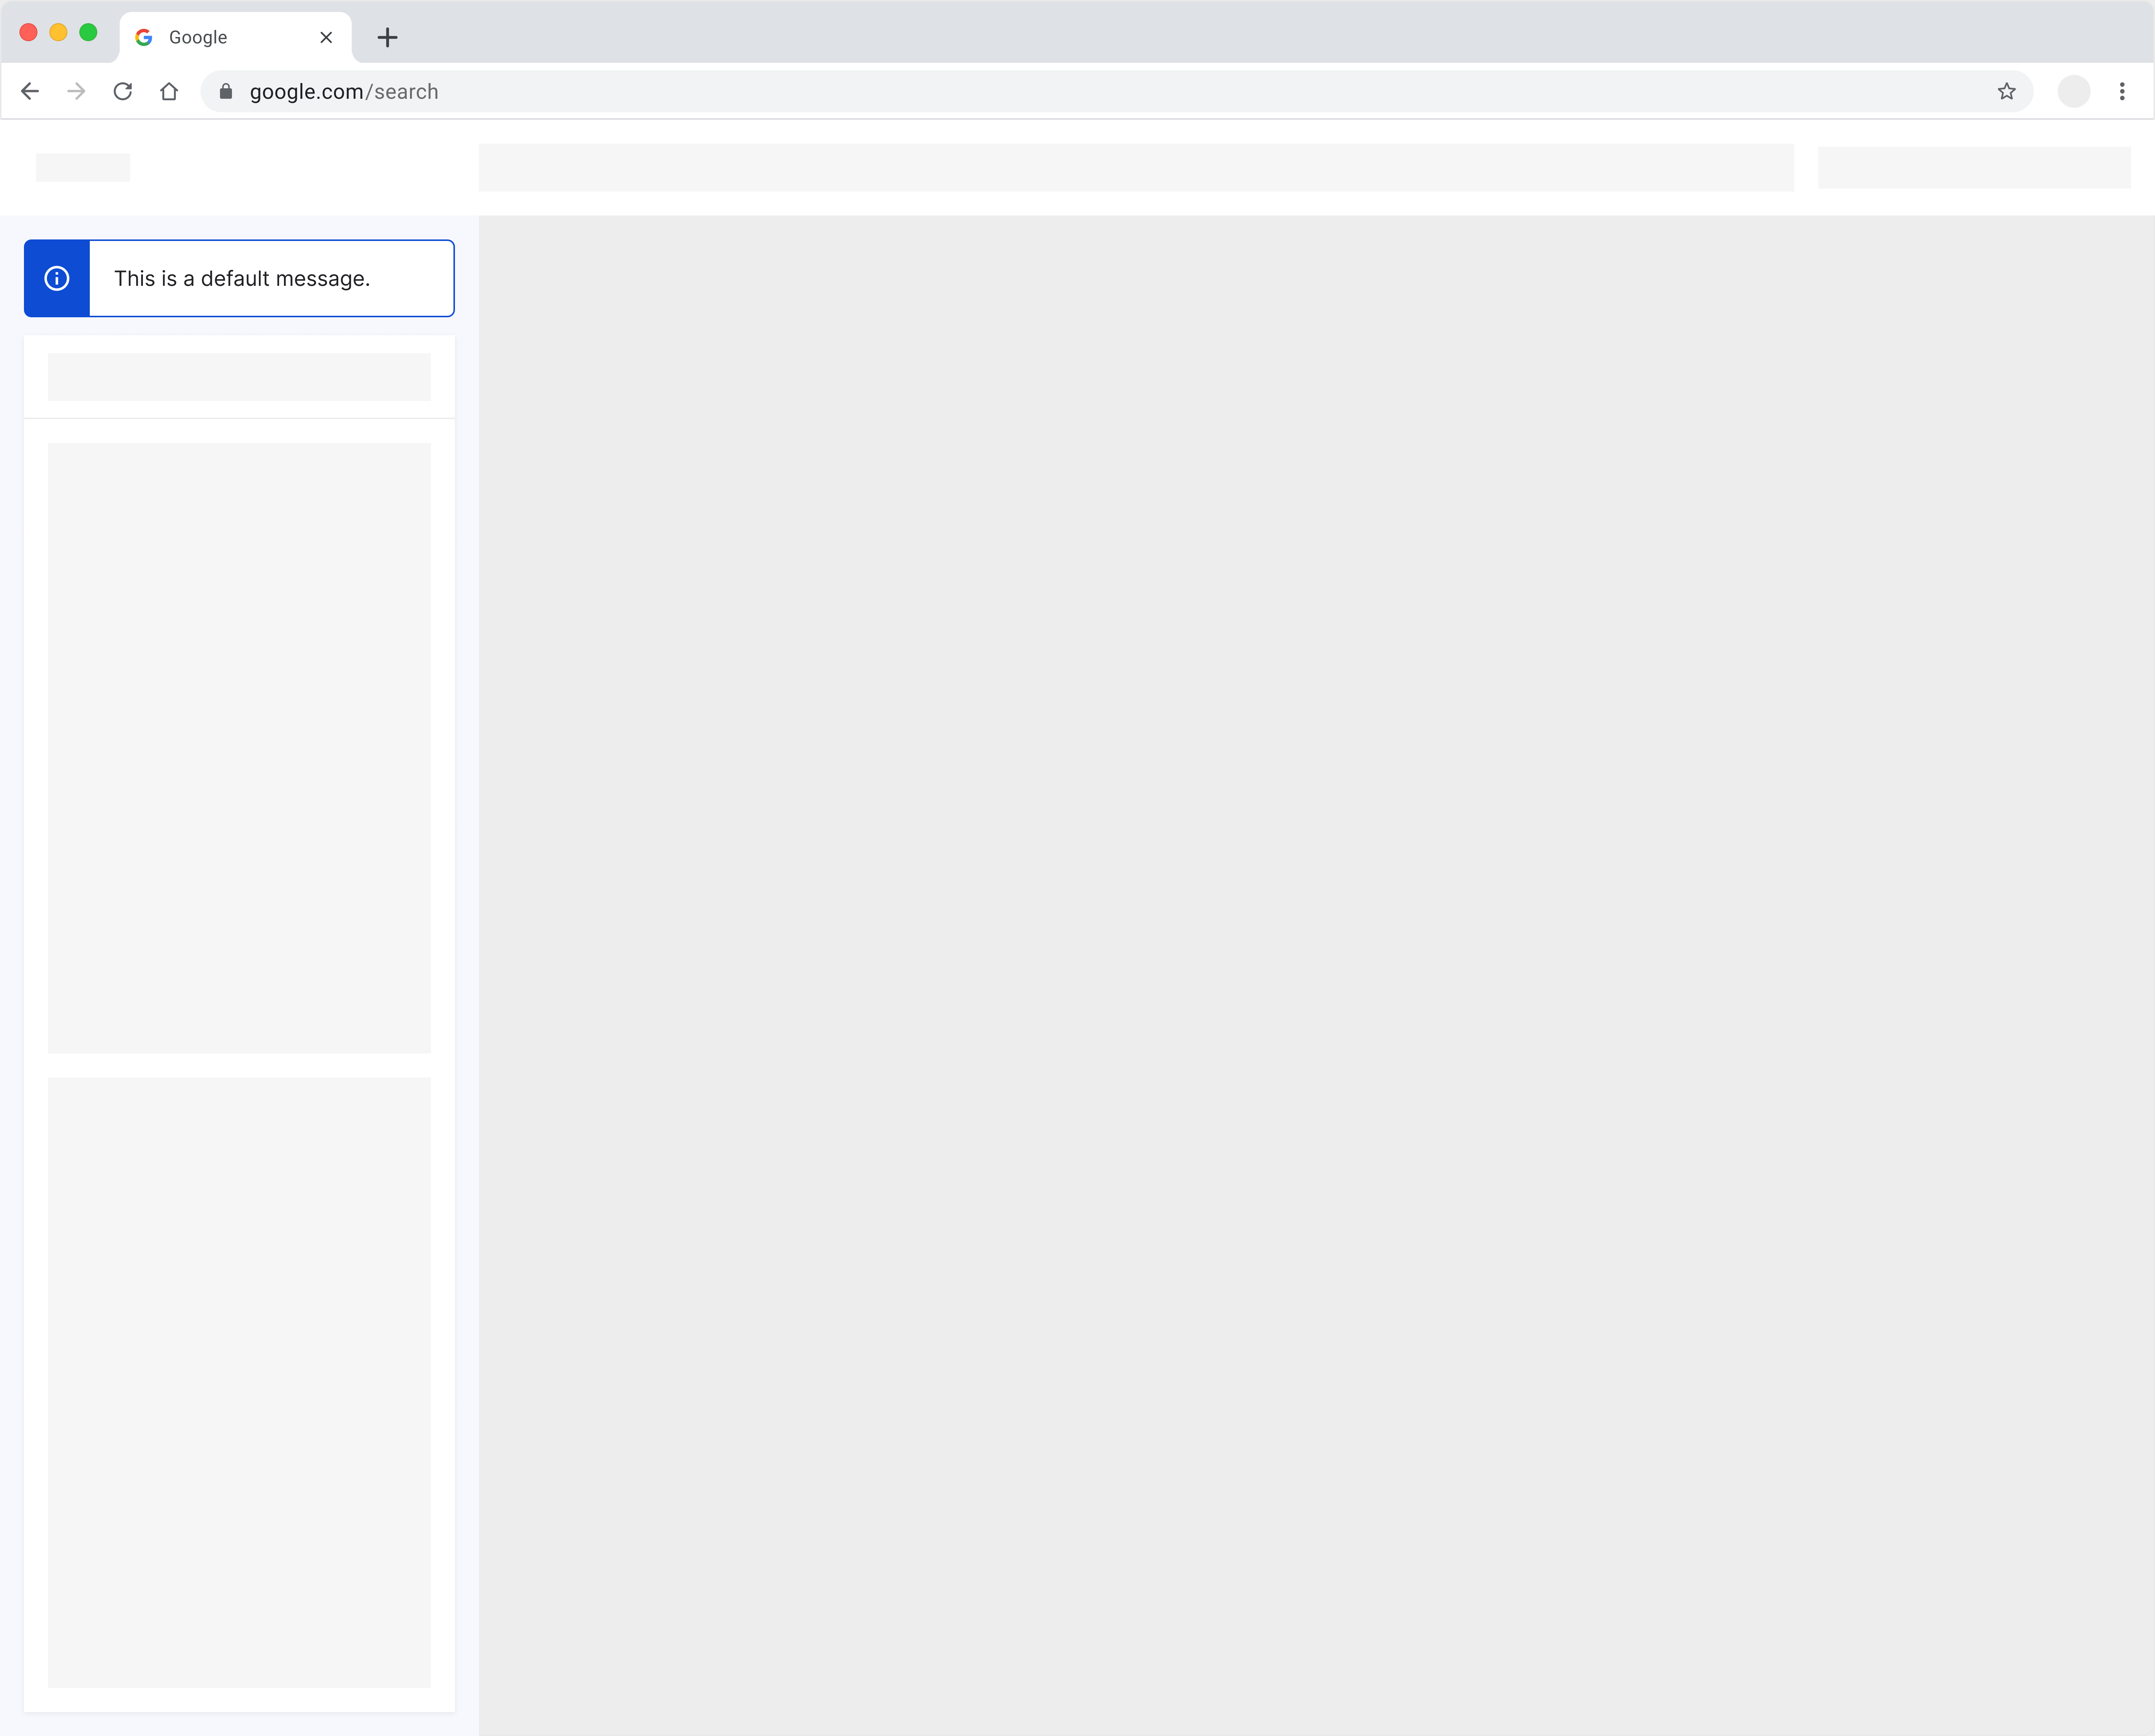Open the profile avatar circle
2155x1736 pixels.
(x=2073, y=91)
